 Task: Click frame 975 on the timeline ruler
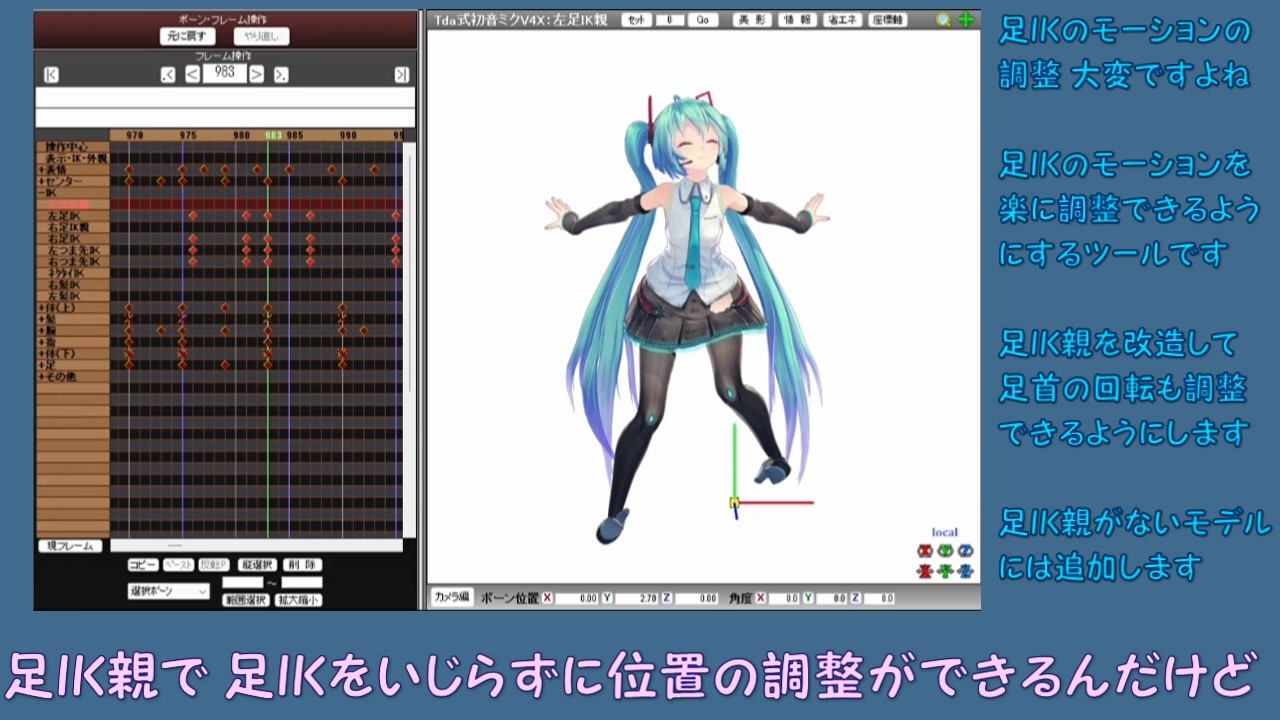tap(187, 134)
